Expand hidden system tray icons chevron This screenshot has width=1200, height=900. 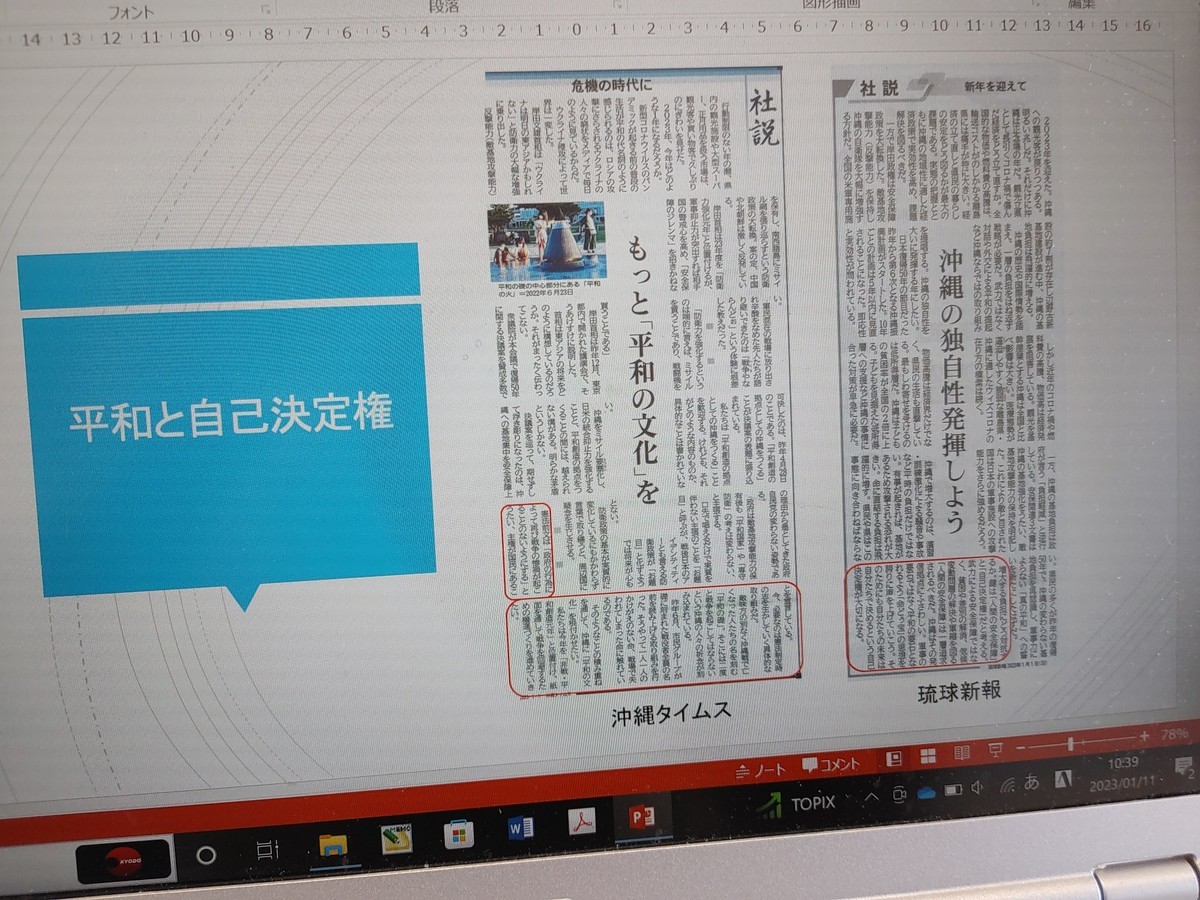click(x=872, y=797)
